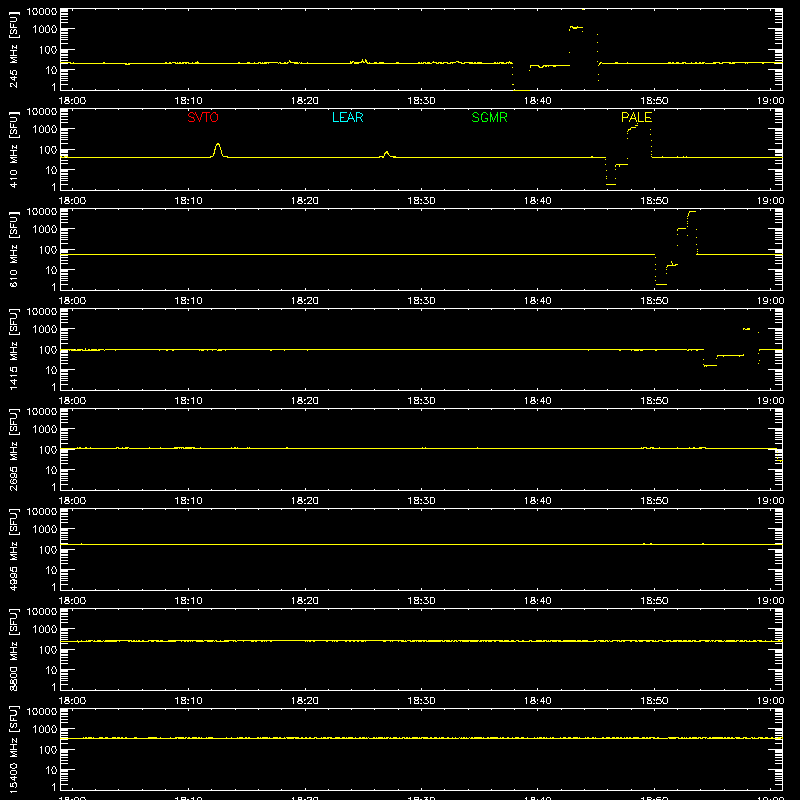Click the 18:40 tick label under 245 MHz panel
Image resolution: width=800 pixels, height=800 pixels.
(538, 101)
